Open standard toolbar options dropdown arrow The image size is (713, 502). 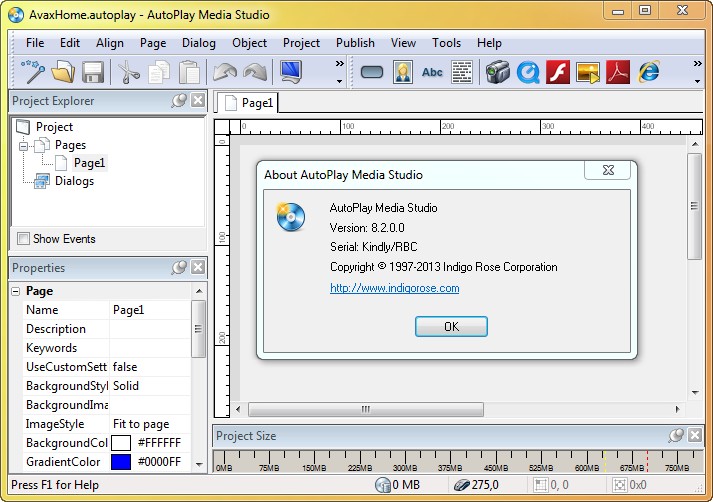pyautogui.click(x=340, y=81)
